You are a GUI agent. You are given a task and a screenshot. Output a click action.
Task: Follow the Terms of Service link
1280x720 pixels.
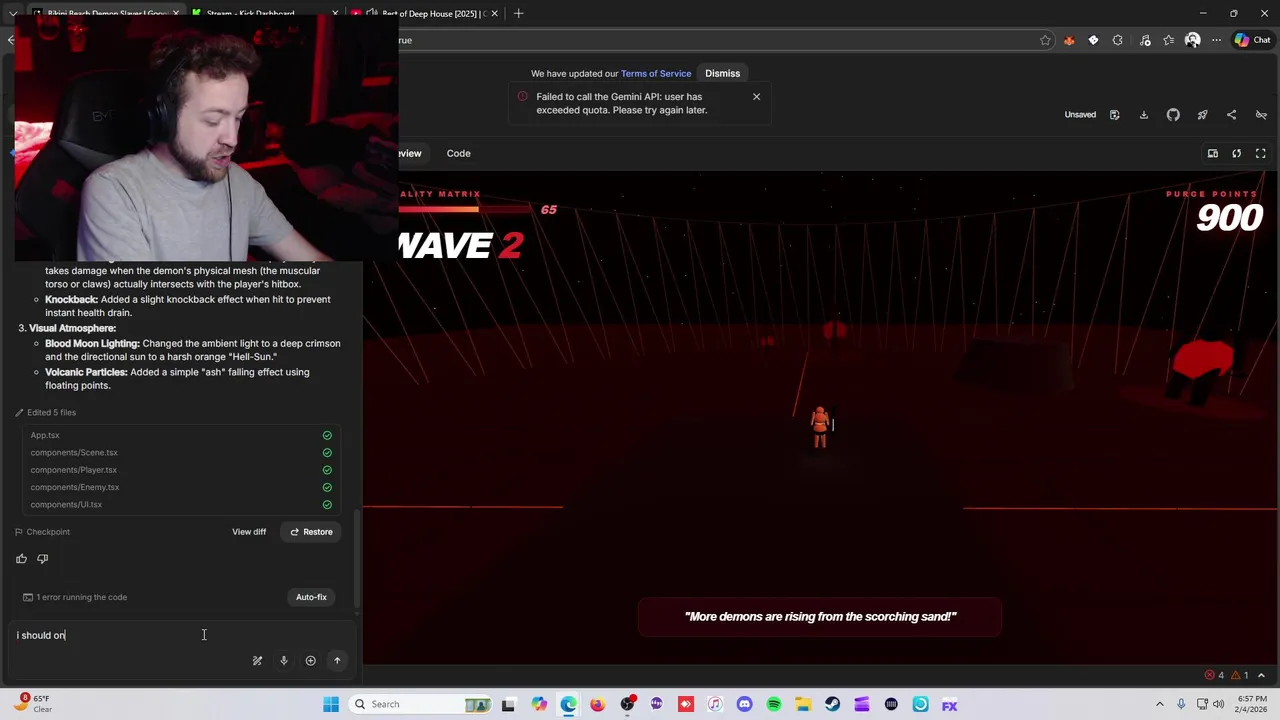pyautogui.click(x=656, y=73)
